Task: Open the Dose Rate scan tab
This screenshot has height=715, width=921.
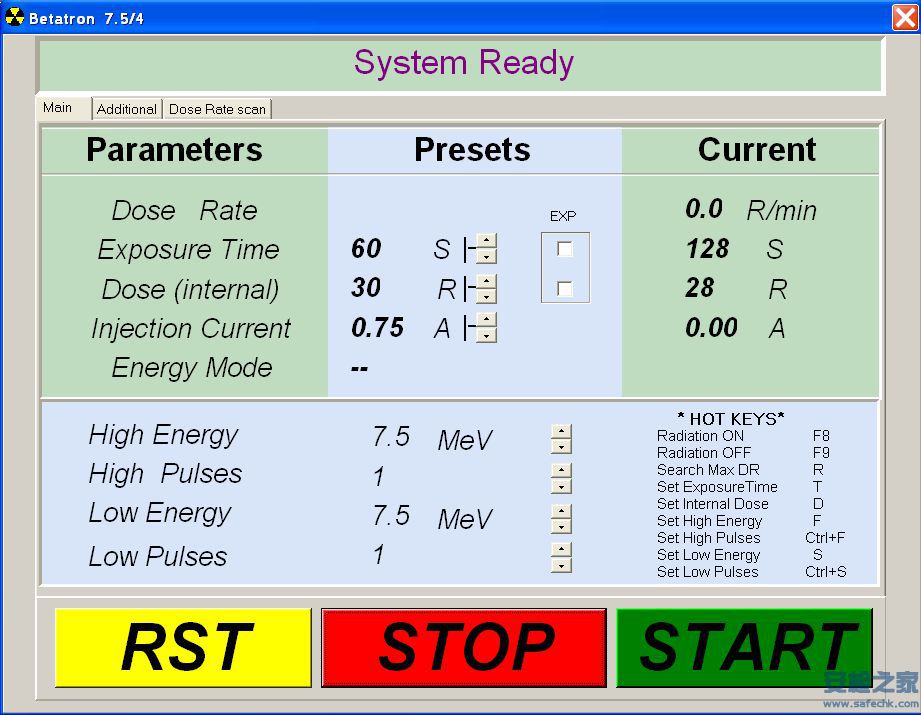Action: coord(217,109)
